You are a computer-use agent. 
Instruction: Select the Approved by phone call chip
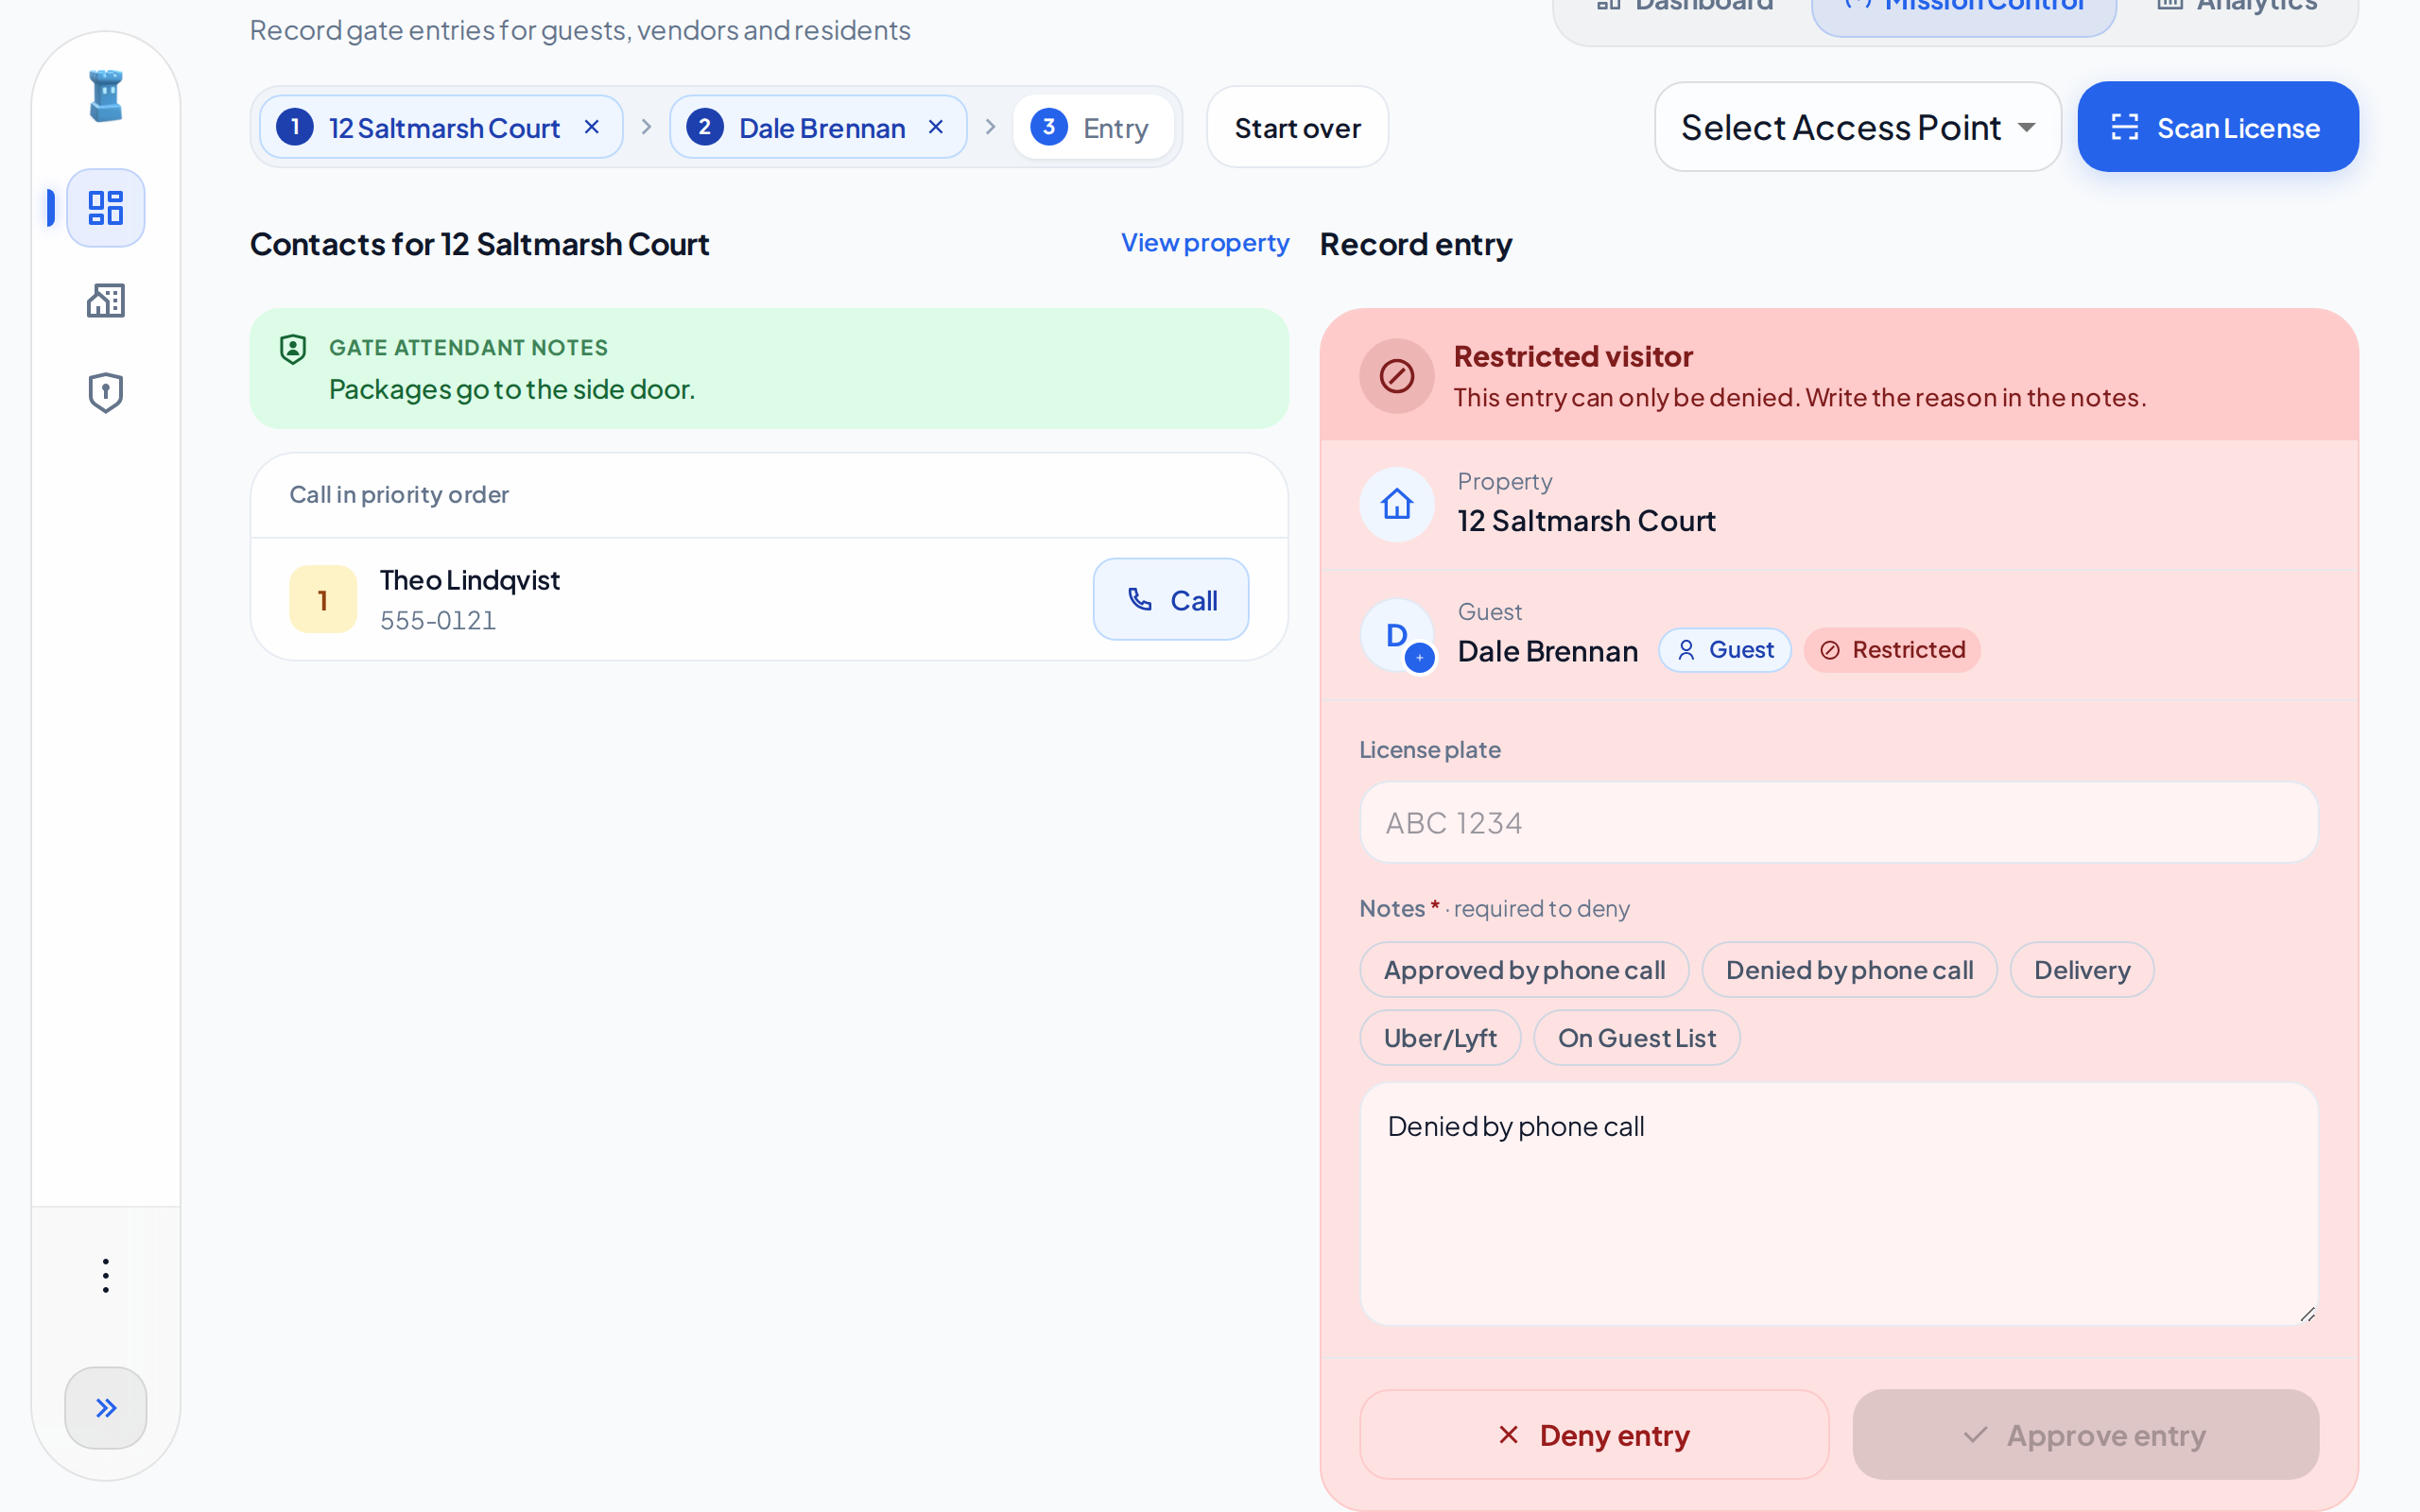coord(1524,969)
